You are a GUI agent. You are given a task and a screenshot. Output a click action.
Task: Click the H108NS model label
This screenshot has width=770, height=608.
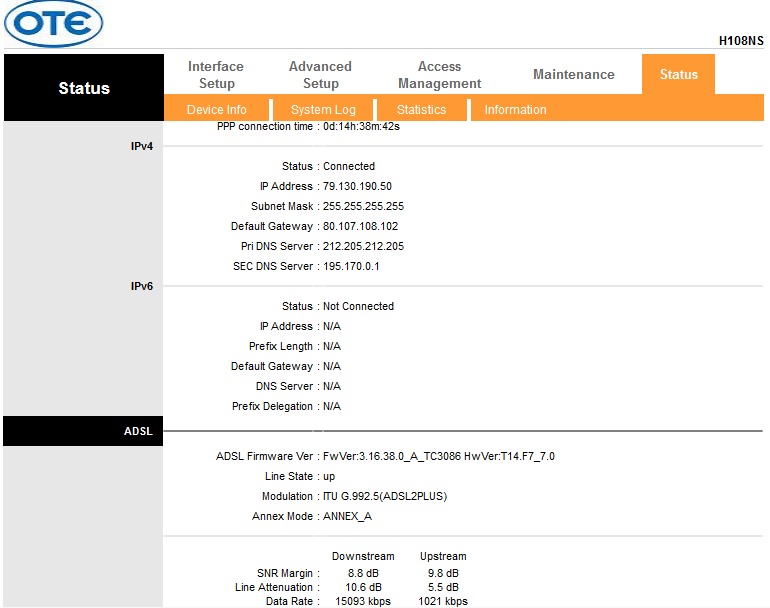pyautogui.click(x=741, y=41)
